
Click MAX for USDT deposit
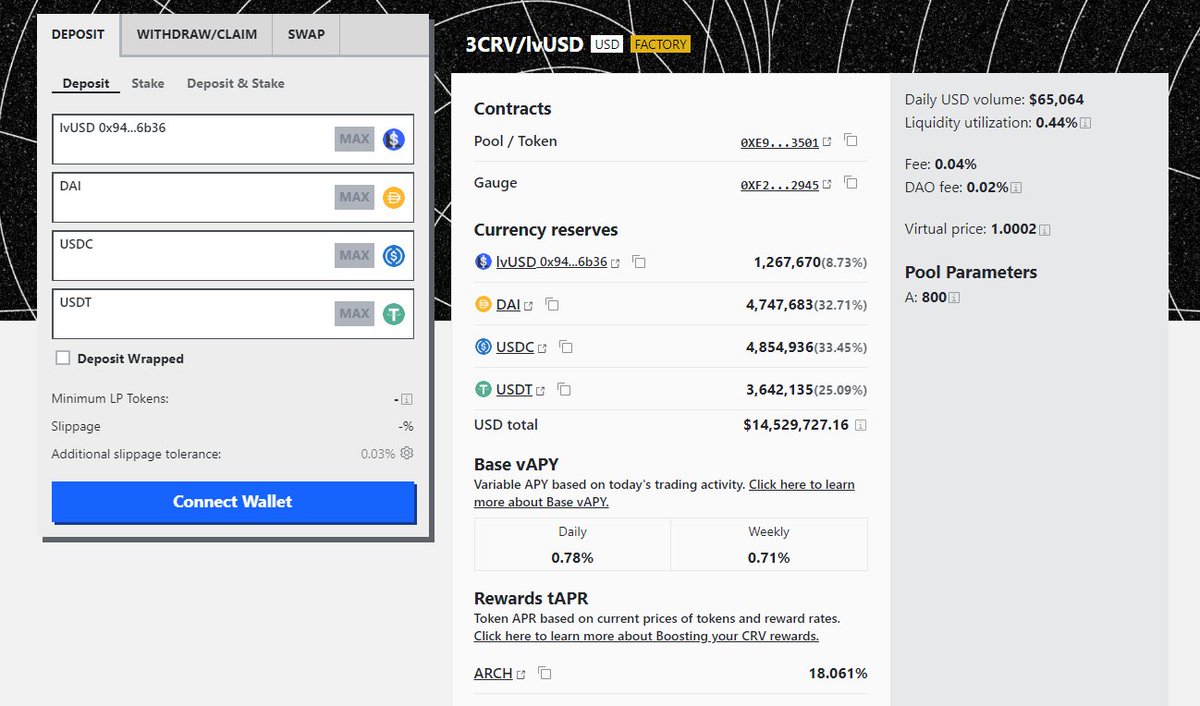coord(354,313)
